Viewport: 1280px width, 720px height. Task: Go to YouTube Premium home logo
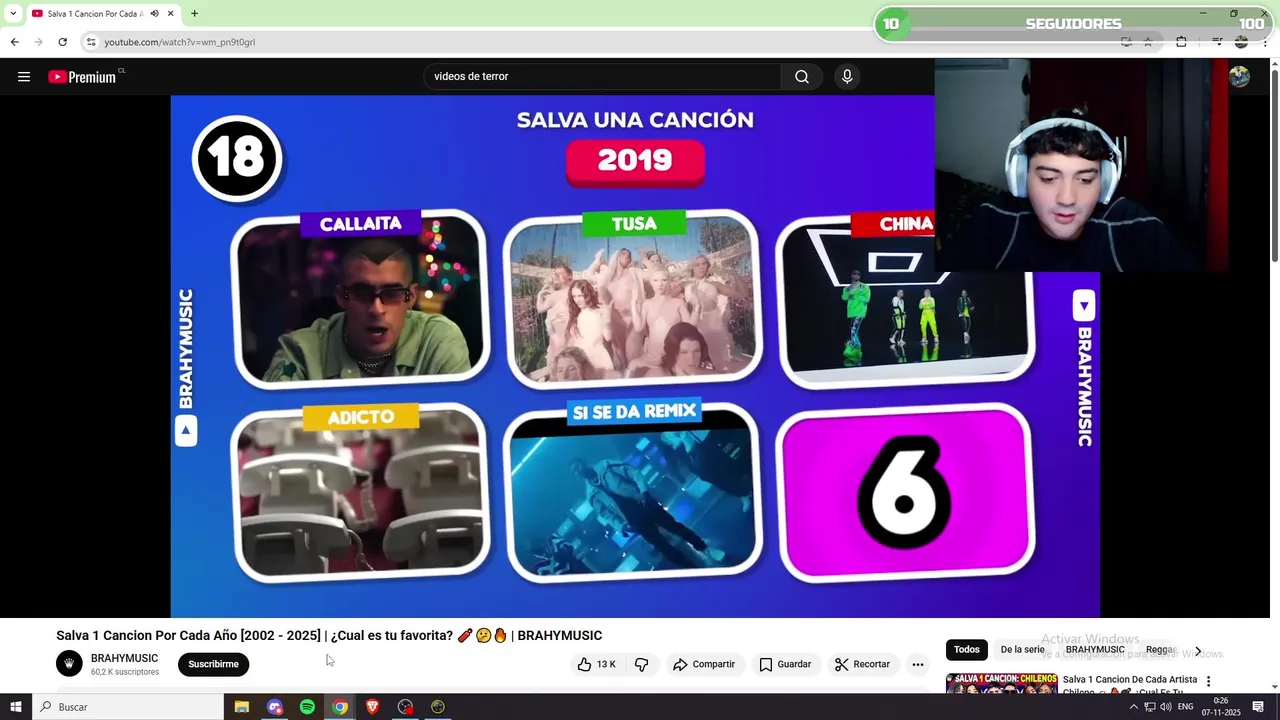(82, 77)
